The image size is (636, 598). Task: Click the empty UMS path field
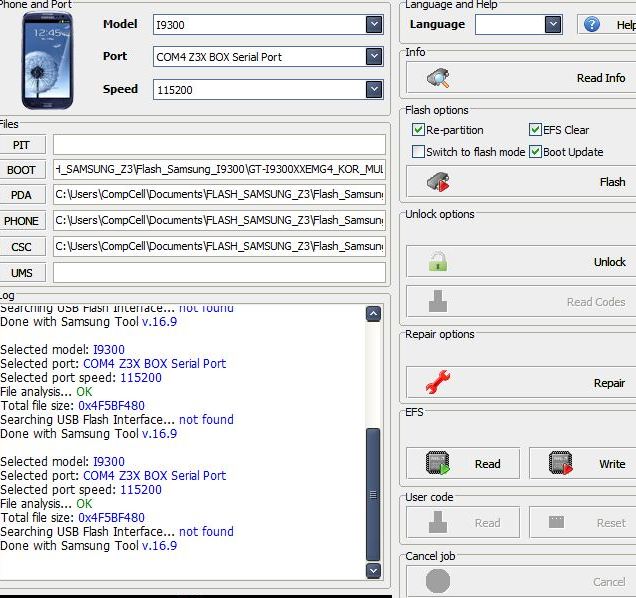(x=219, y=273)
